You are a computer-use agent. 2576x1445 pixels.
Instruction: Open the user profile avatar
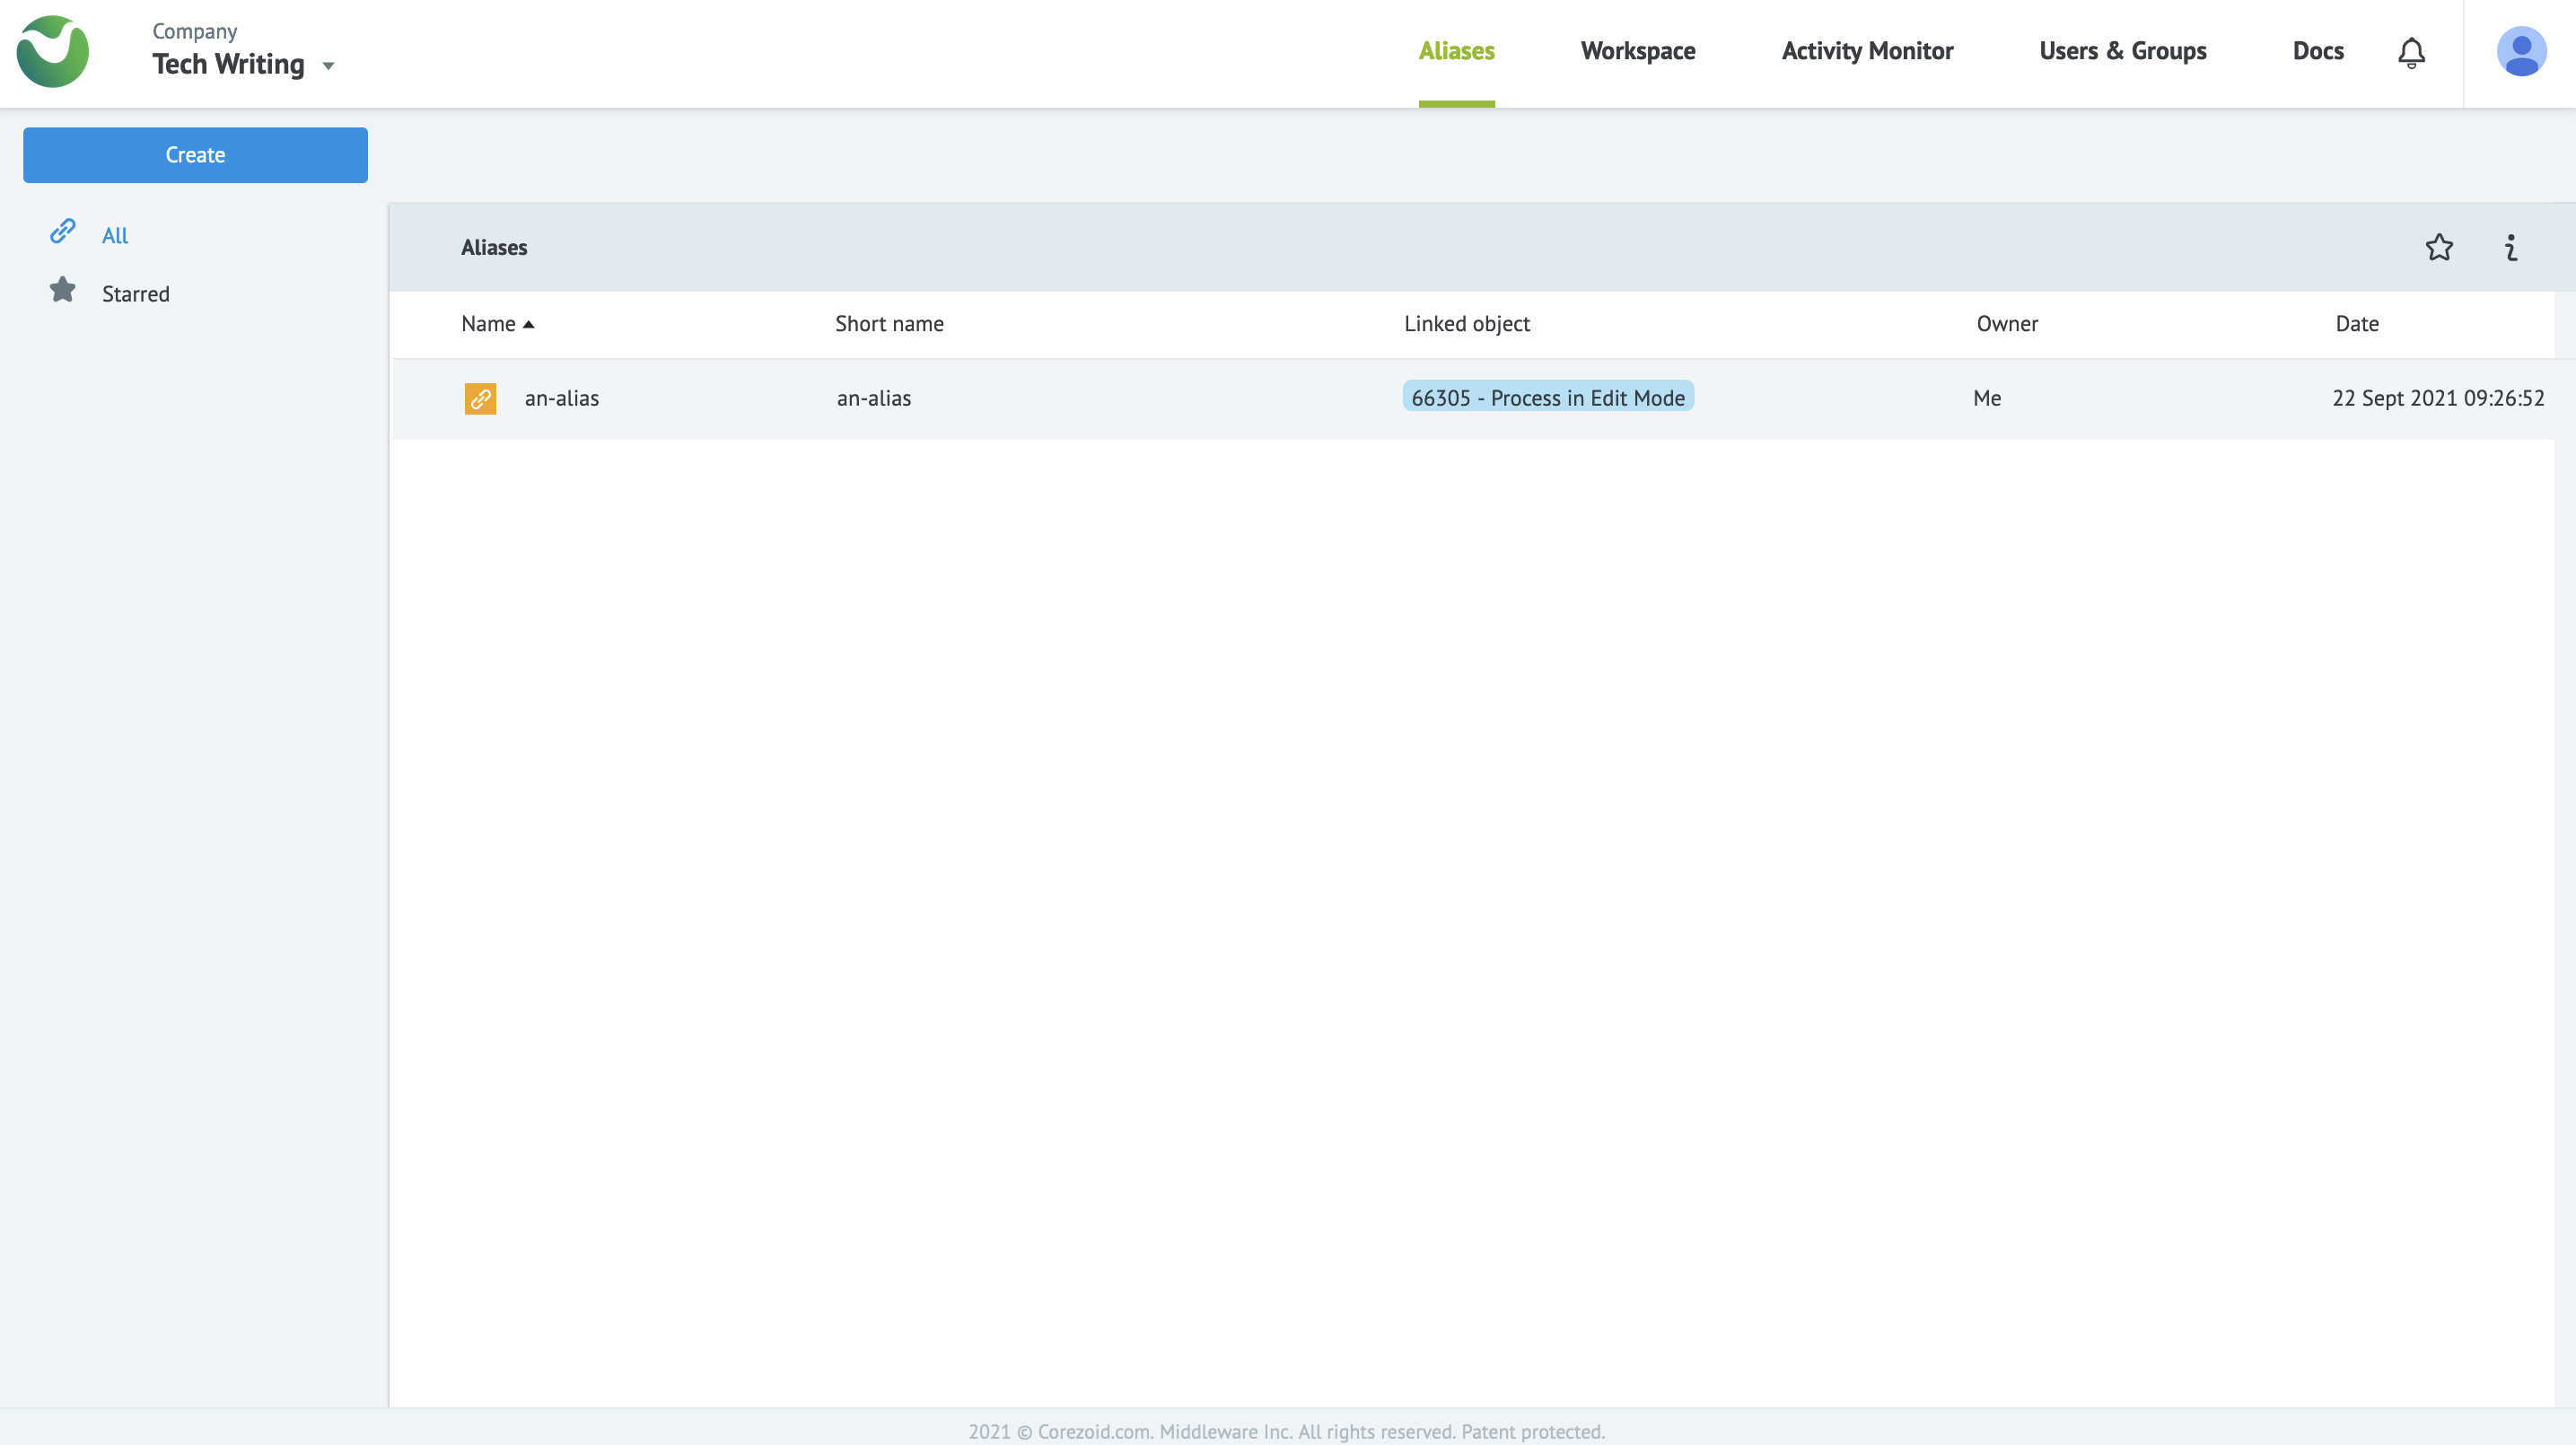2522,51
